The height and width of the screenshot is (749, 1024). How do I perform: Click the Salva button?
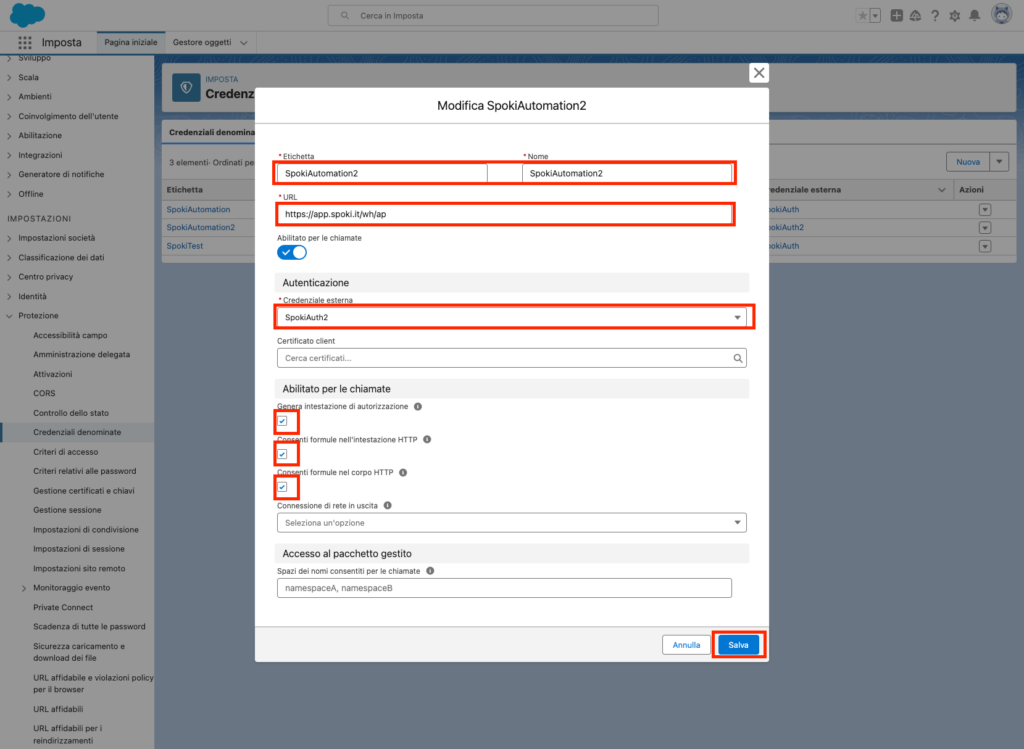tap(738, 645)
